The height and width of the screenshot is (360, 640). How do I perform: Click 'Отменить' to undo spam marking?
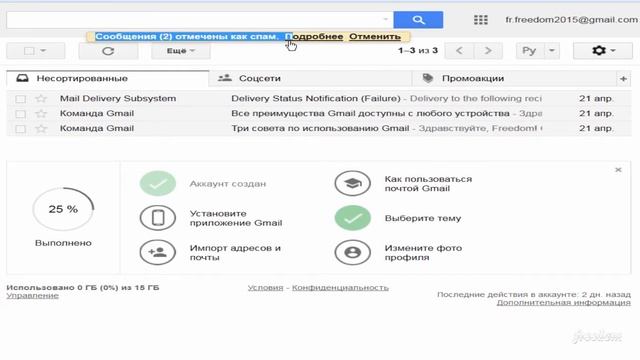(x=375, y=37)
